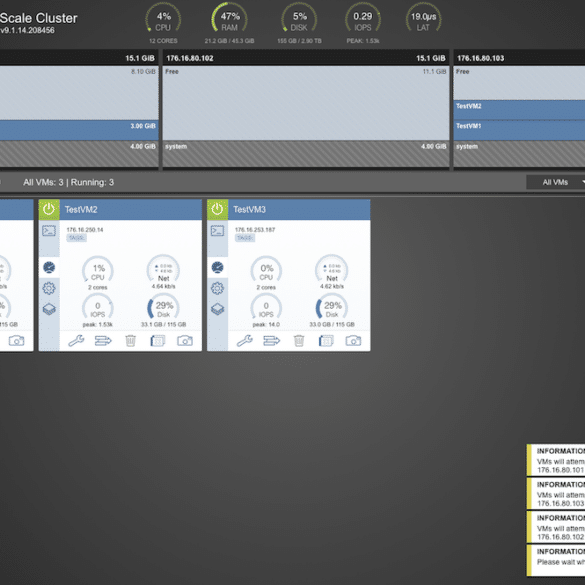Click the wrench icon on TestVM2
Viewport: 585px width, 585px height.
point(76,341)
